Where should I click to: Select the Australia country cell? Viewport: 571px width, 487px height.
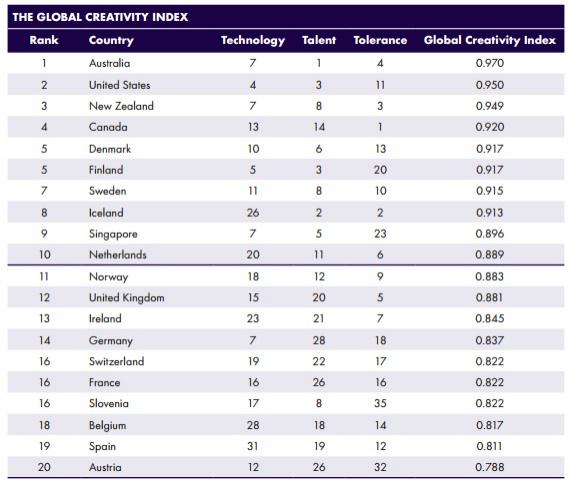(109, 63)
